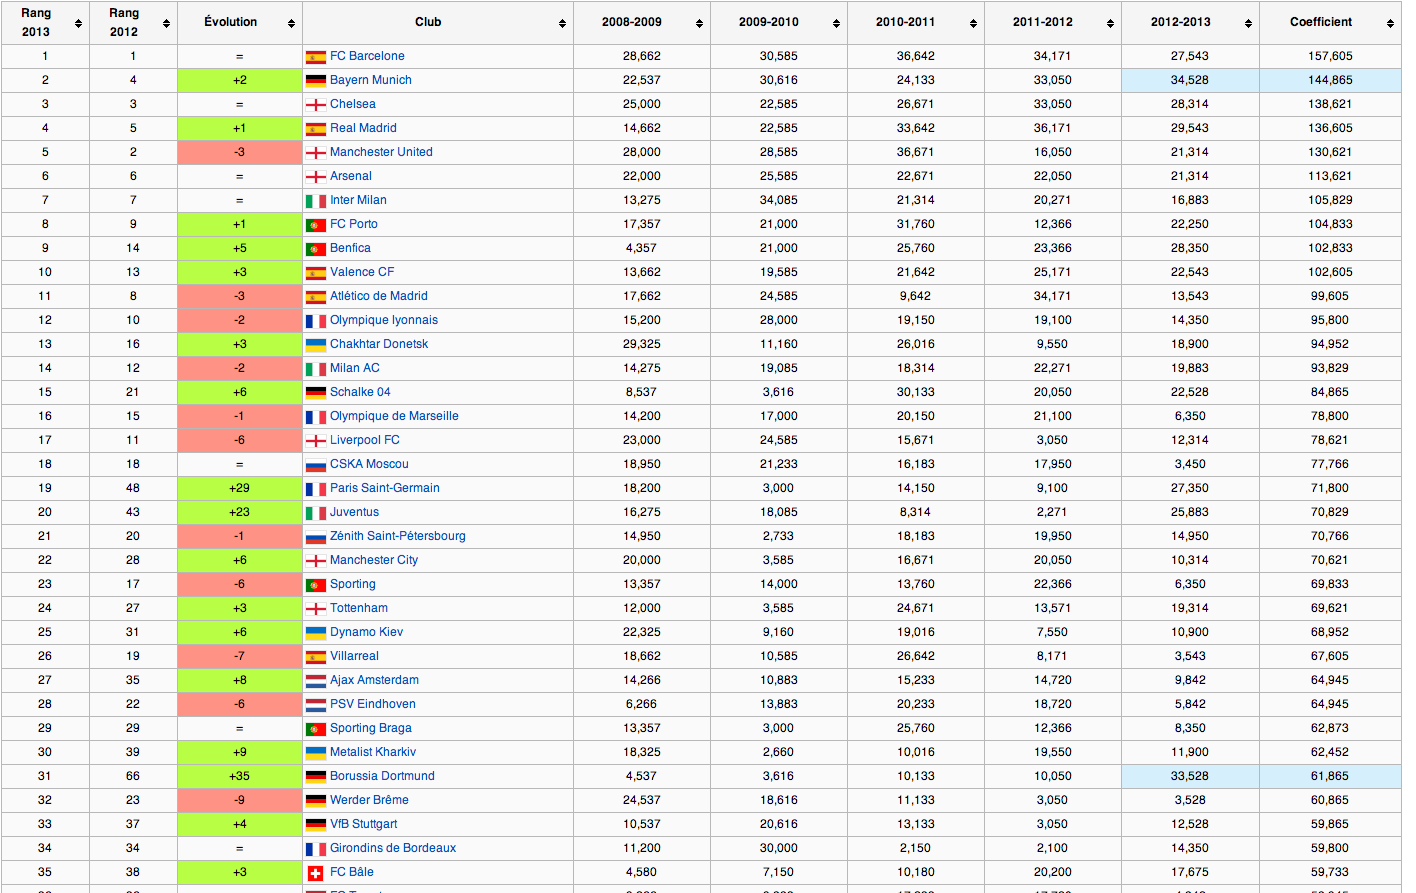
Task: Click England flag beside Chelsea
Action: coord(316,105)
